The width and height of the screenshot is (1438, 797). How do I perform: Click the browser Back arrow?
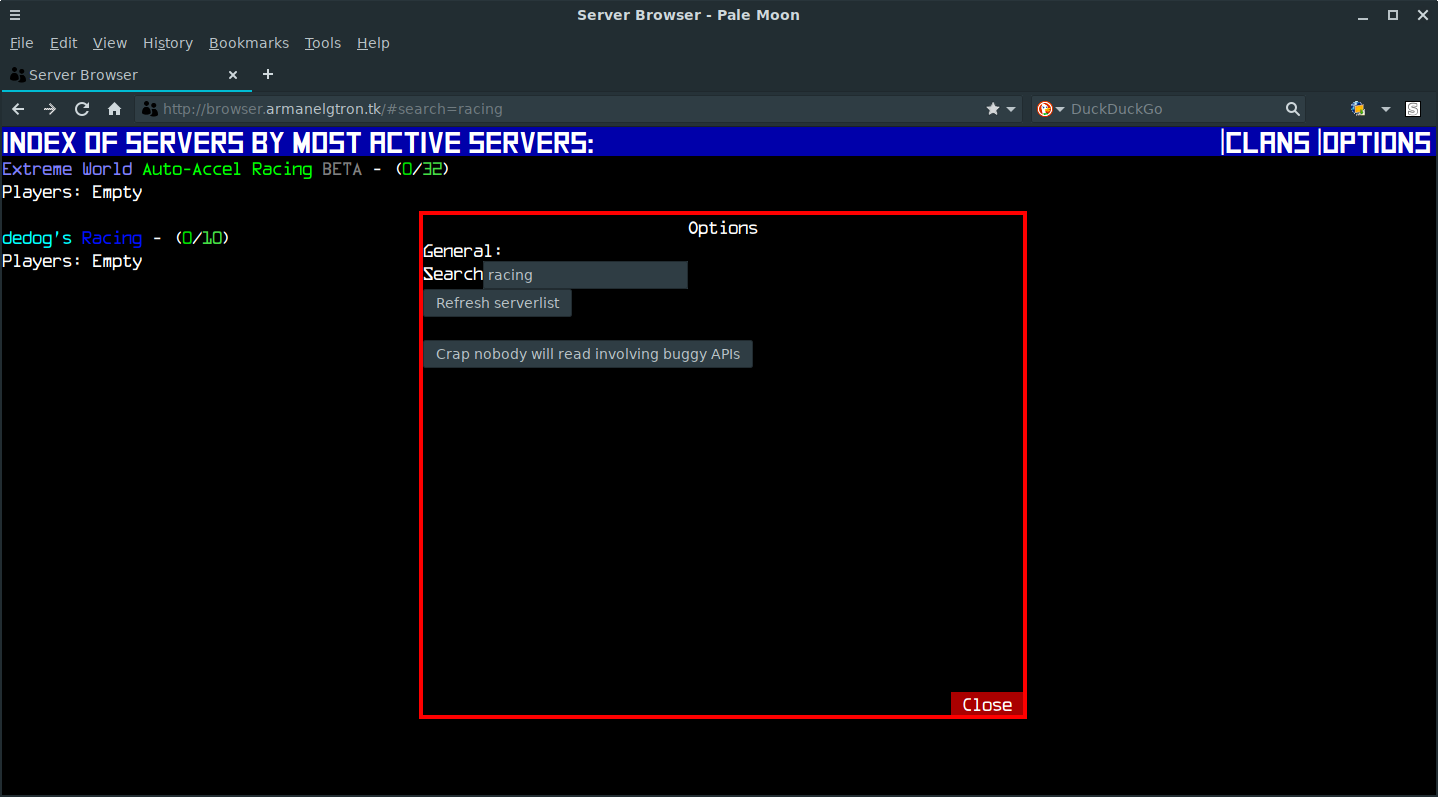point(18,109)
